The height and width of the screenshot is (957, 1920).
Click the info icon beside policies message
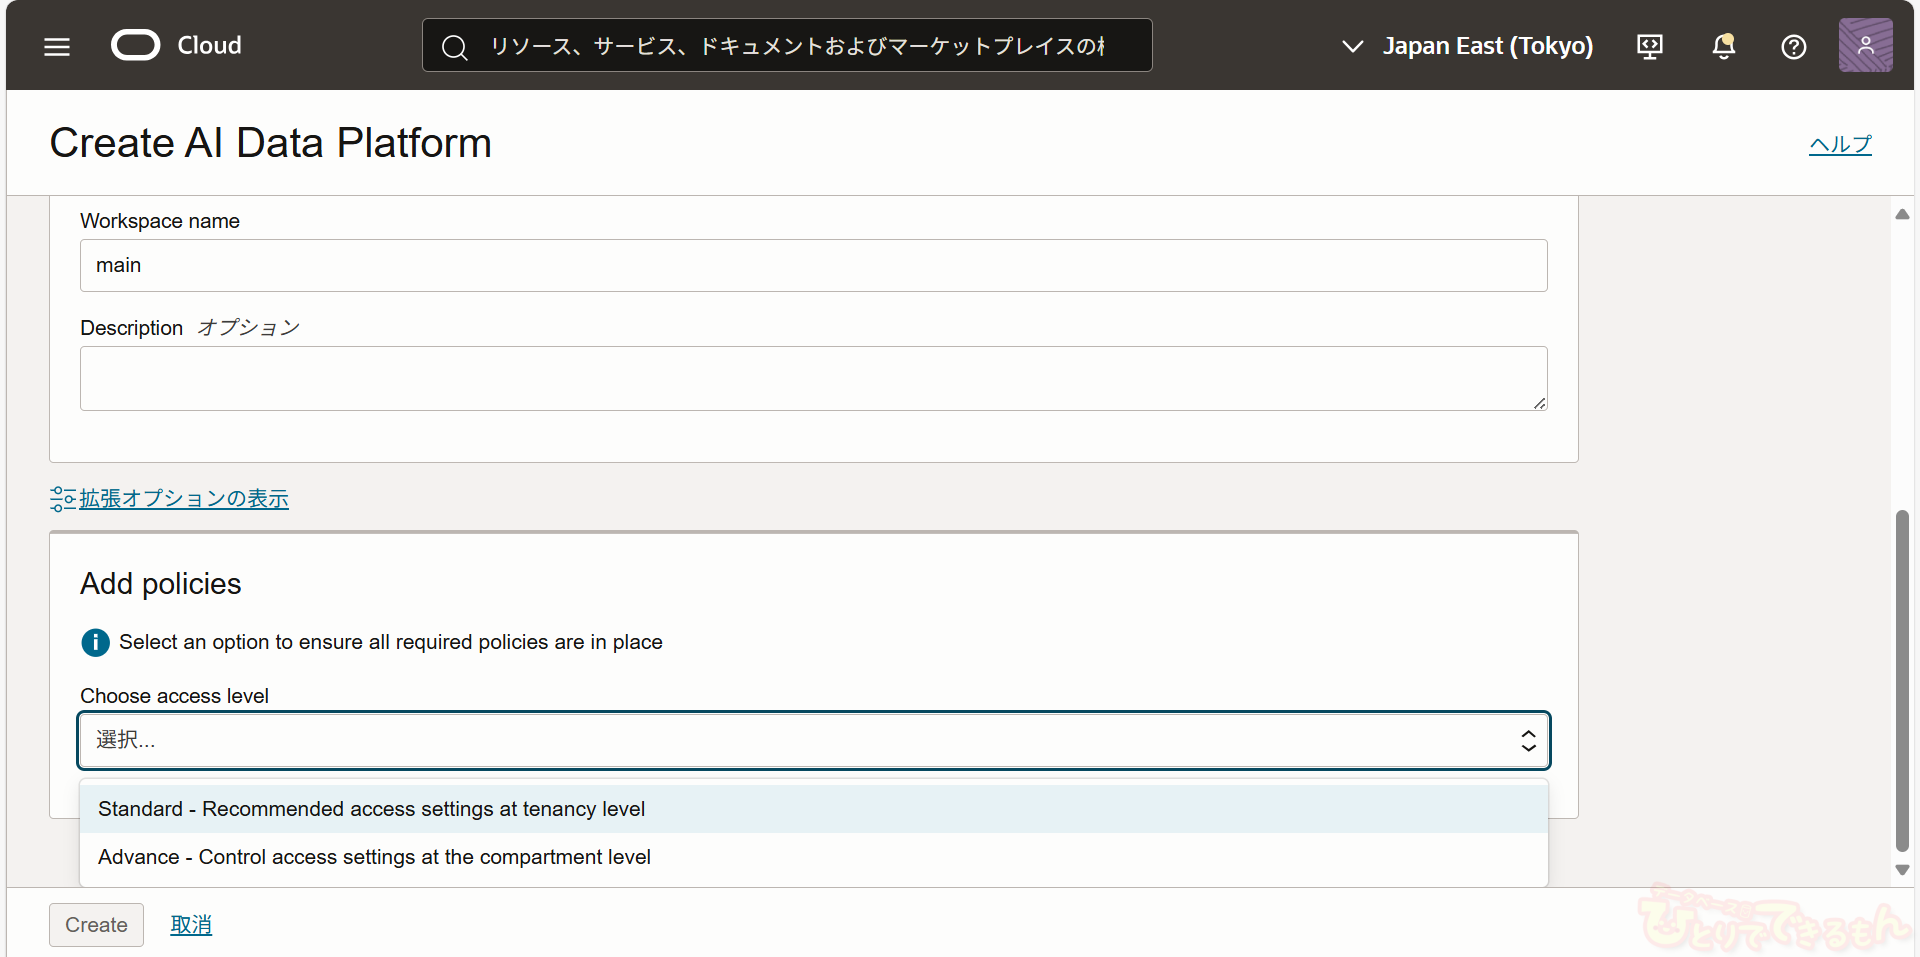(95, 642)
